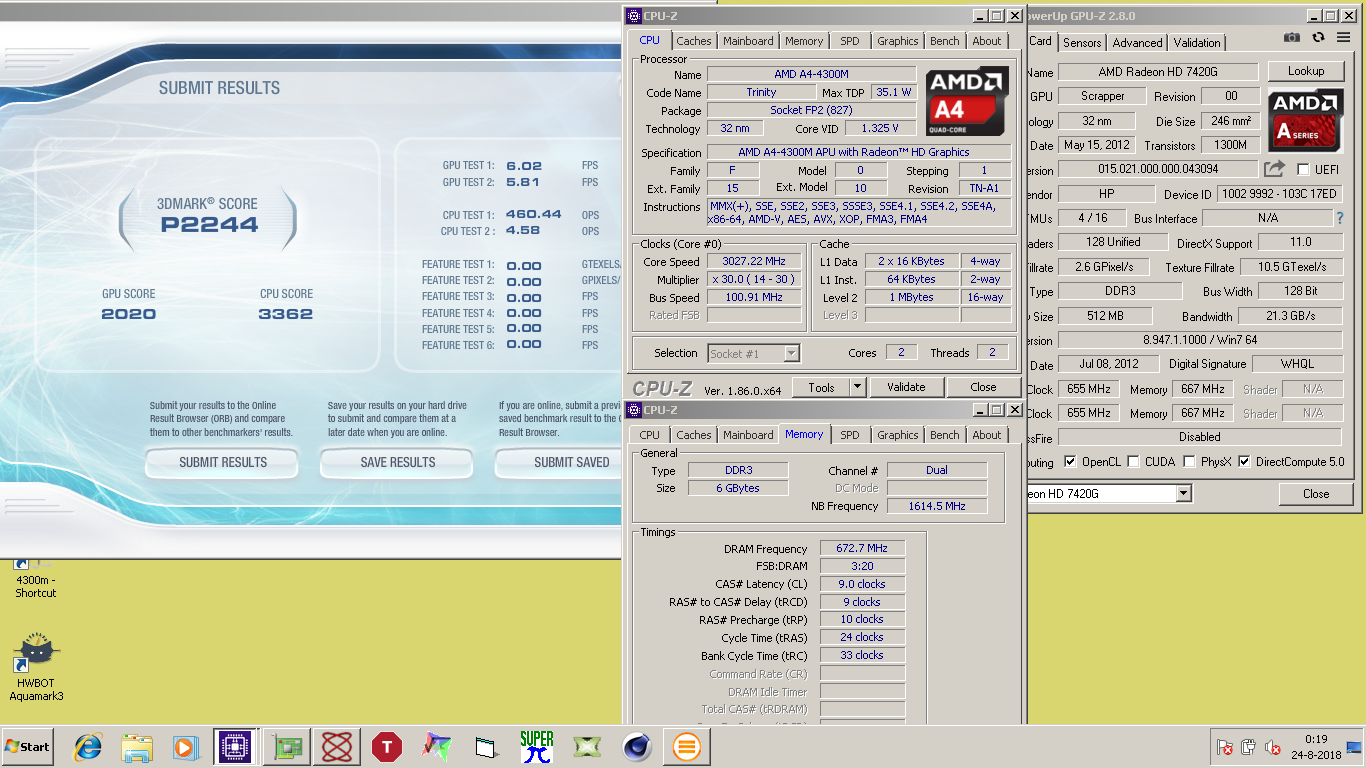1366x768 pixels.
Task: Click the power plug tray icon
Action: (x=1248, y=747)
